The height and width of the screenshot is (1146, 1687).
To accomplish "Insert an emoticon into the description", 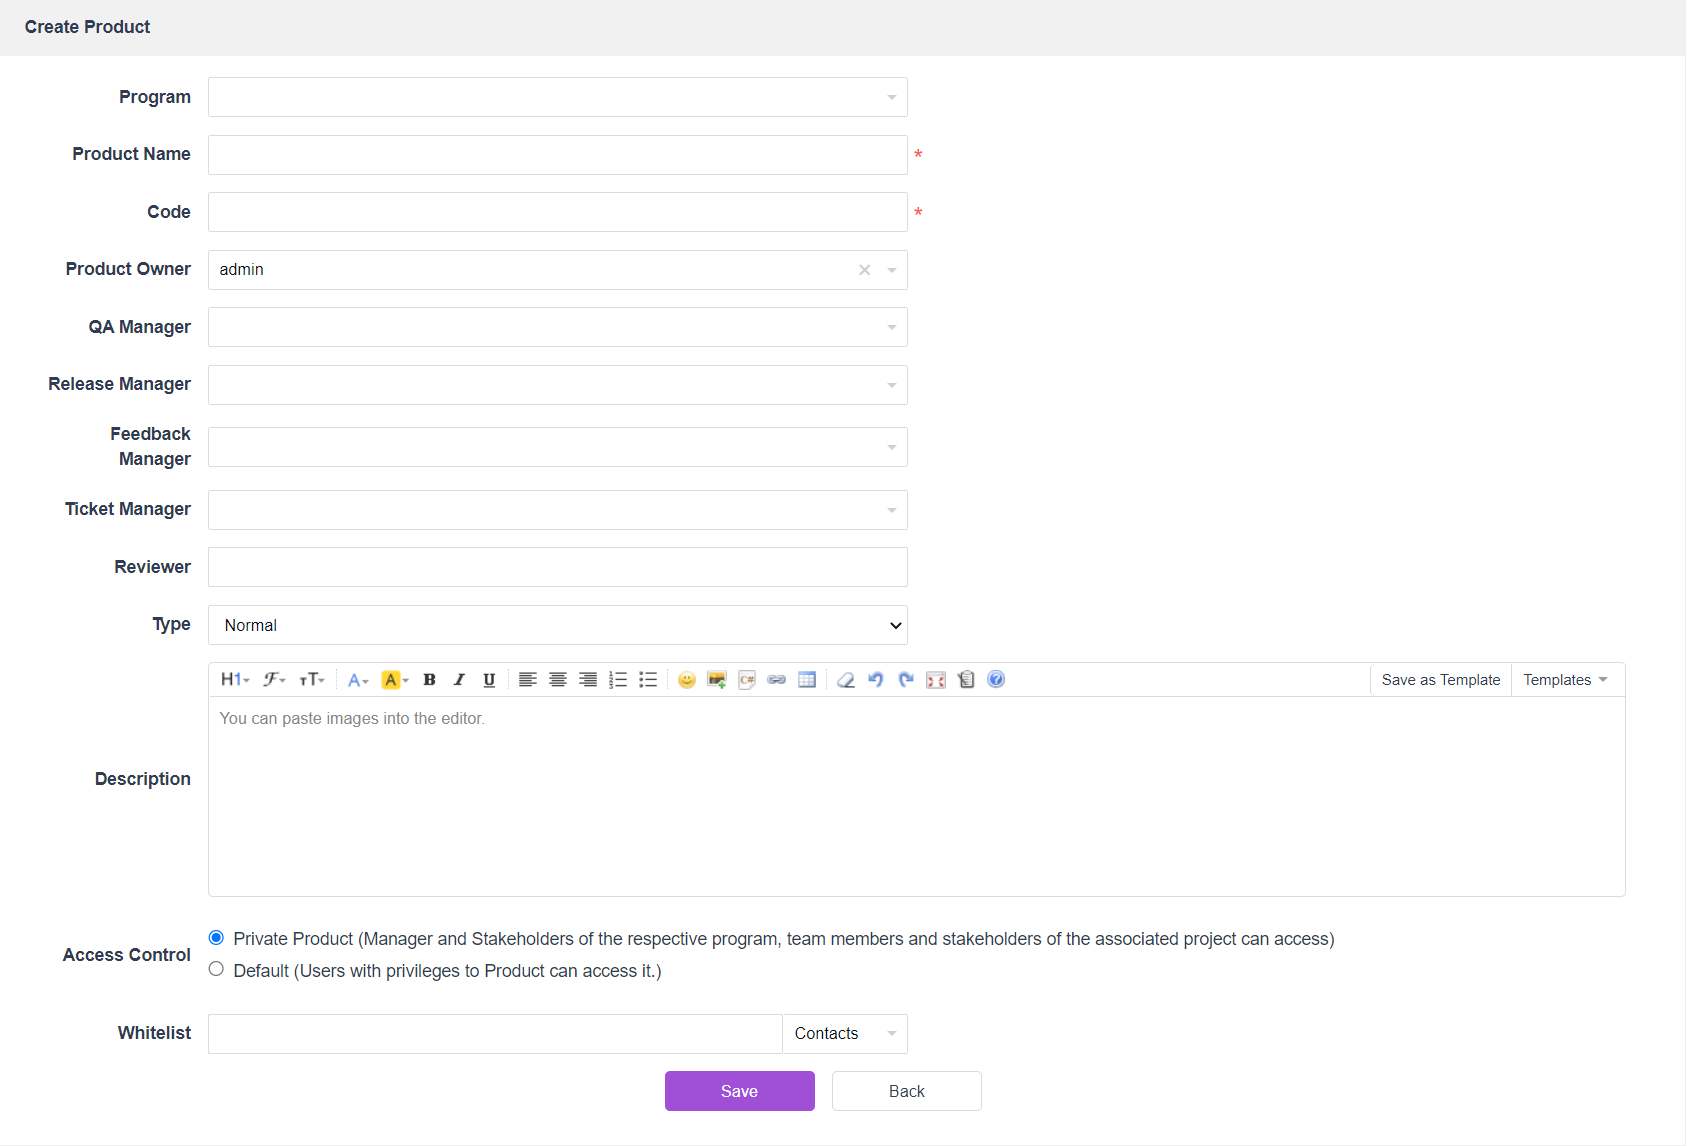I will coord(686,680).
